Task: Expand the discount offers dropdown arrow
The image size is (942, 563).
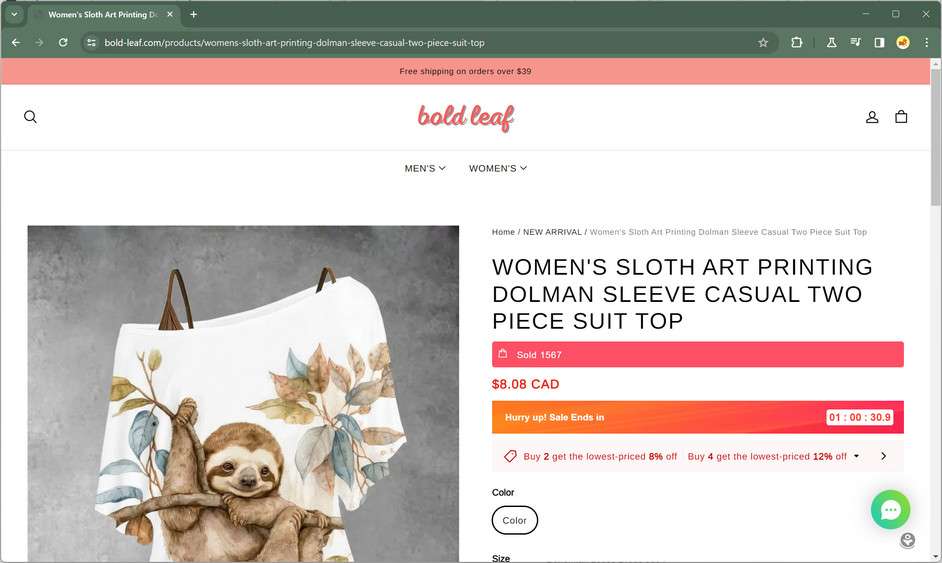Action: point(856,456)
